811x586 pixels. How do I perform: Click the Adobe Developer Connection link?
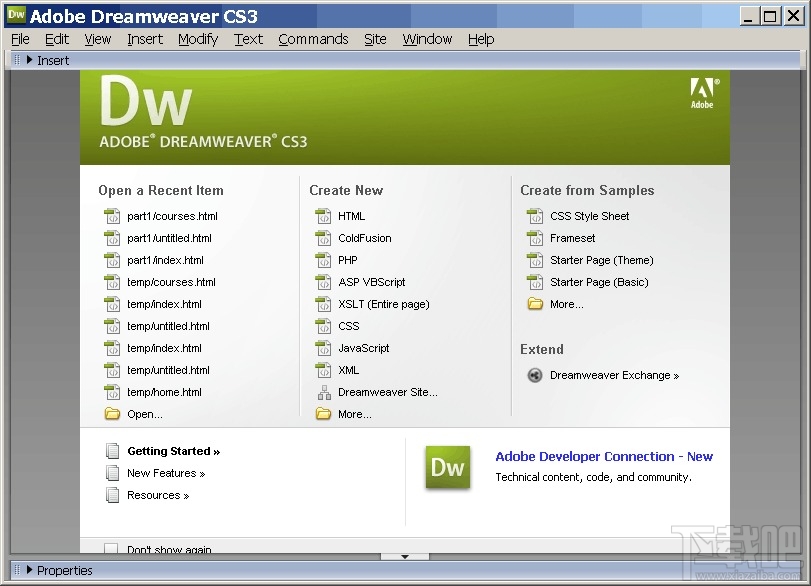(604, 456)
